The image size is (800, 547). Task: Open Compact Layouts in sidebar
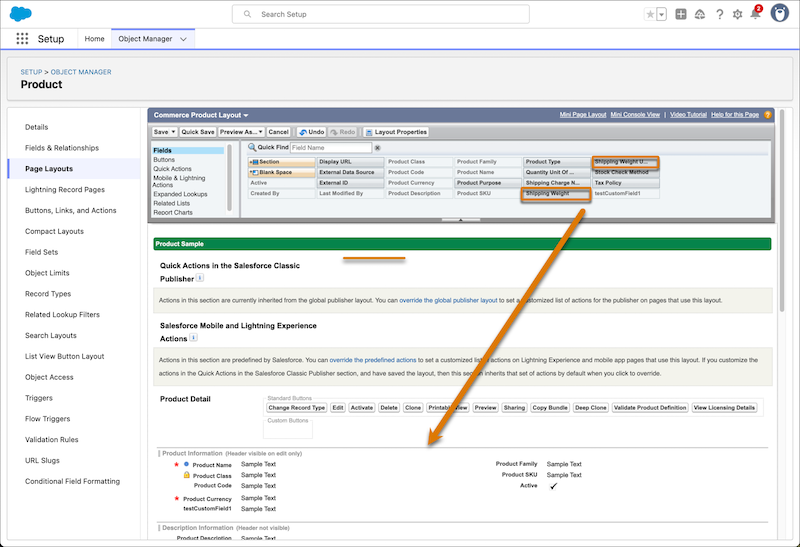coord(54,231)
